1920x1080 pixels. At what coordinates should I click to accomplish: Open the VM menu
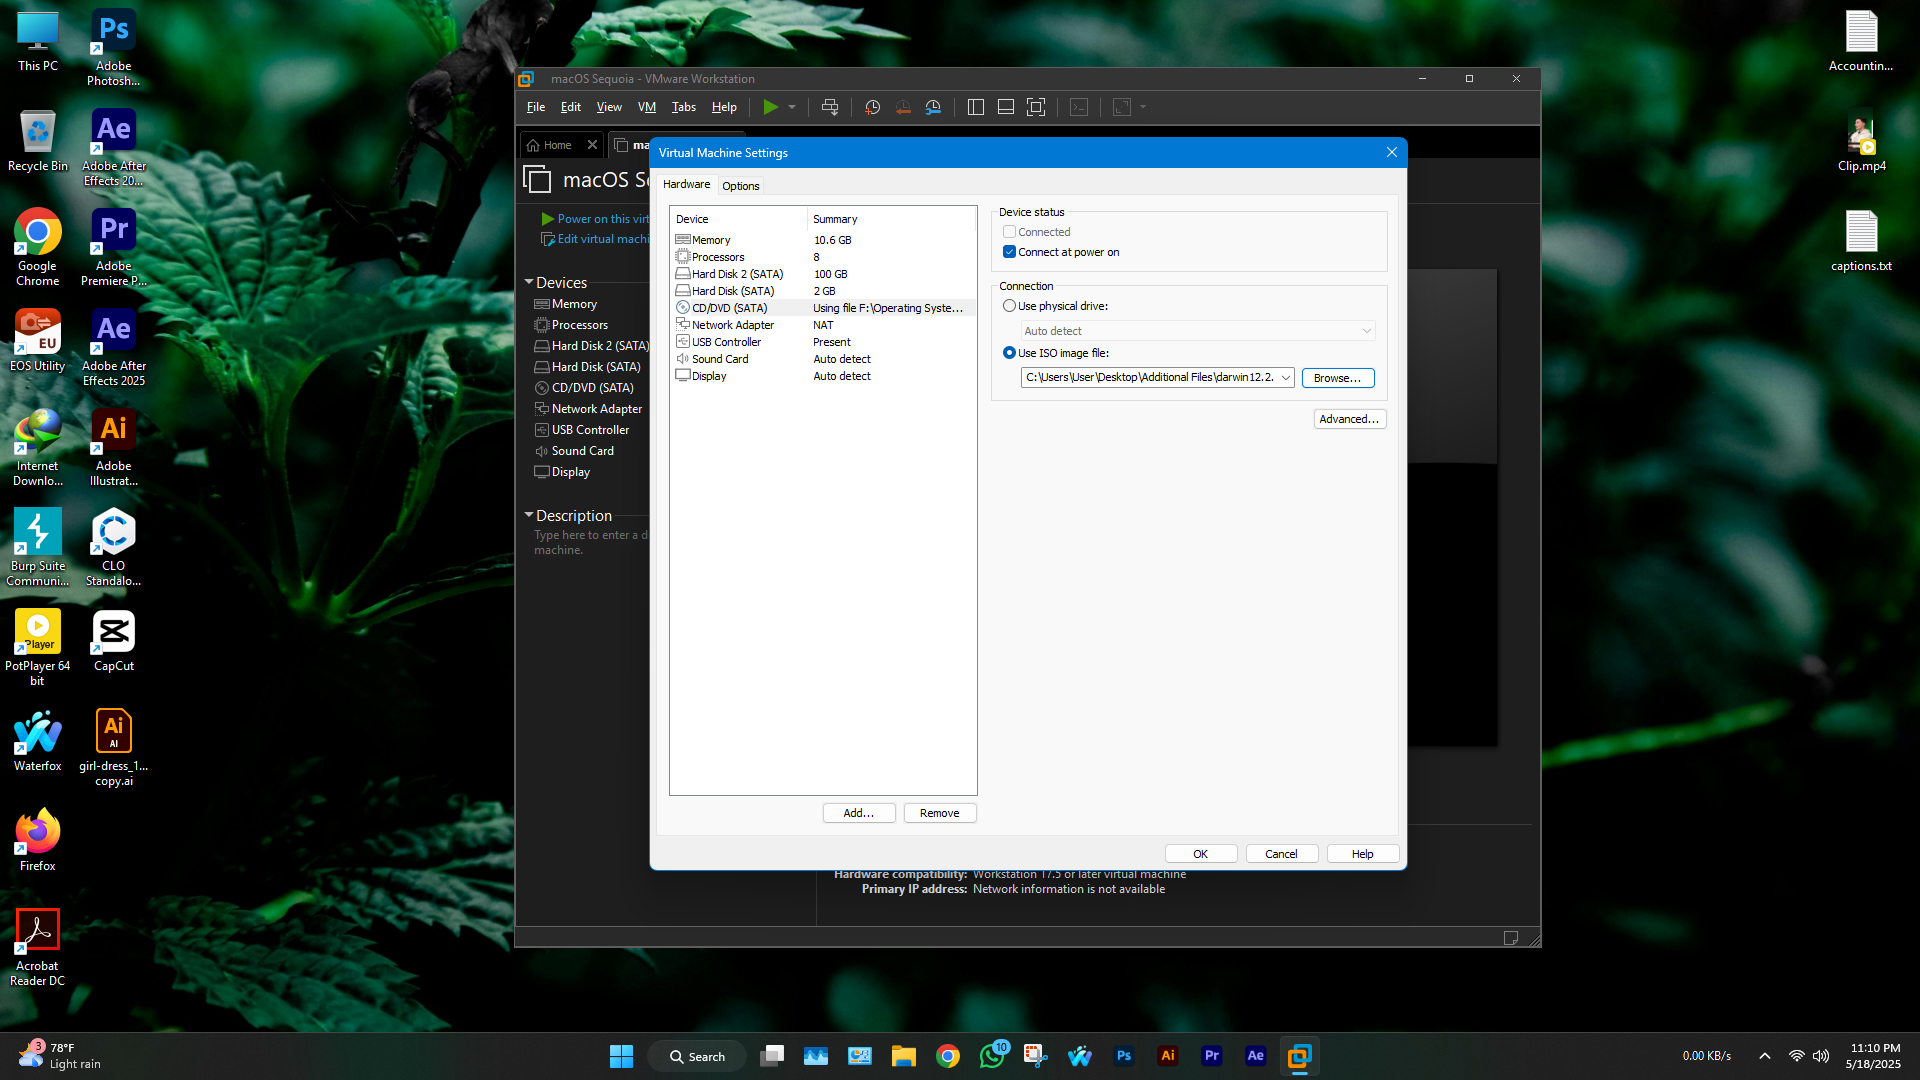click(647, 107)
